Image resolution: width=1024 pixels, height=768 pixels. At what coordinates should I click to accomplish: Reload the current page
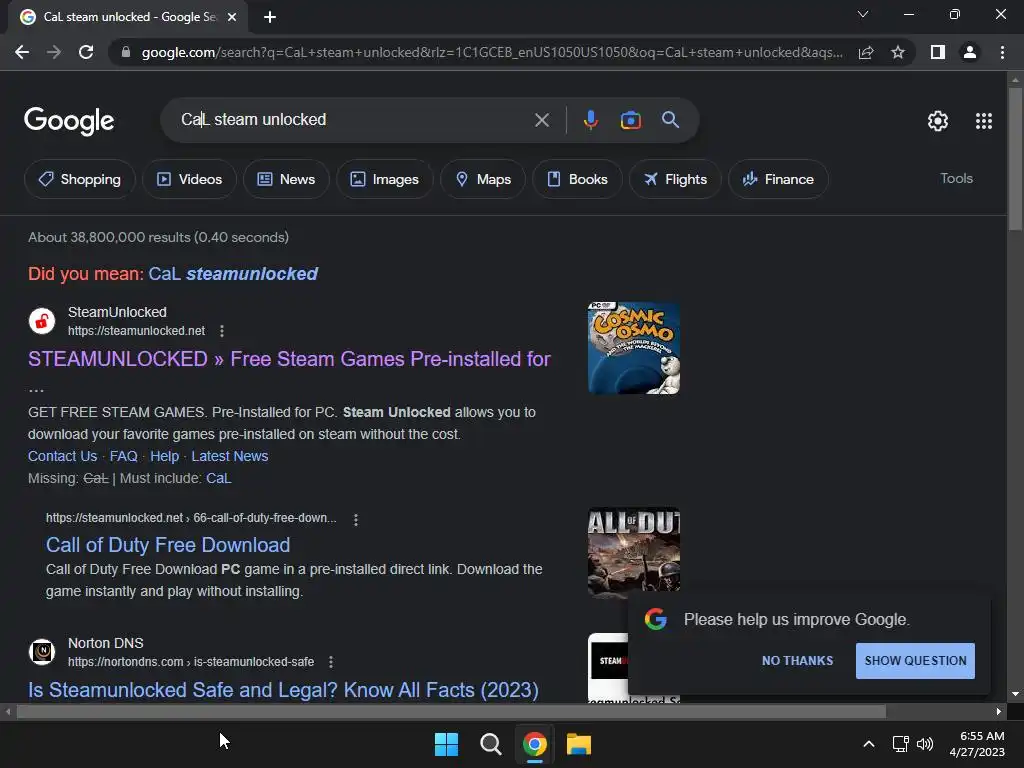click(x=86, y=52)
